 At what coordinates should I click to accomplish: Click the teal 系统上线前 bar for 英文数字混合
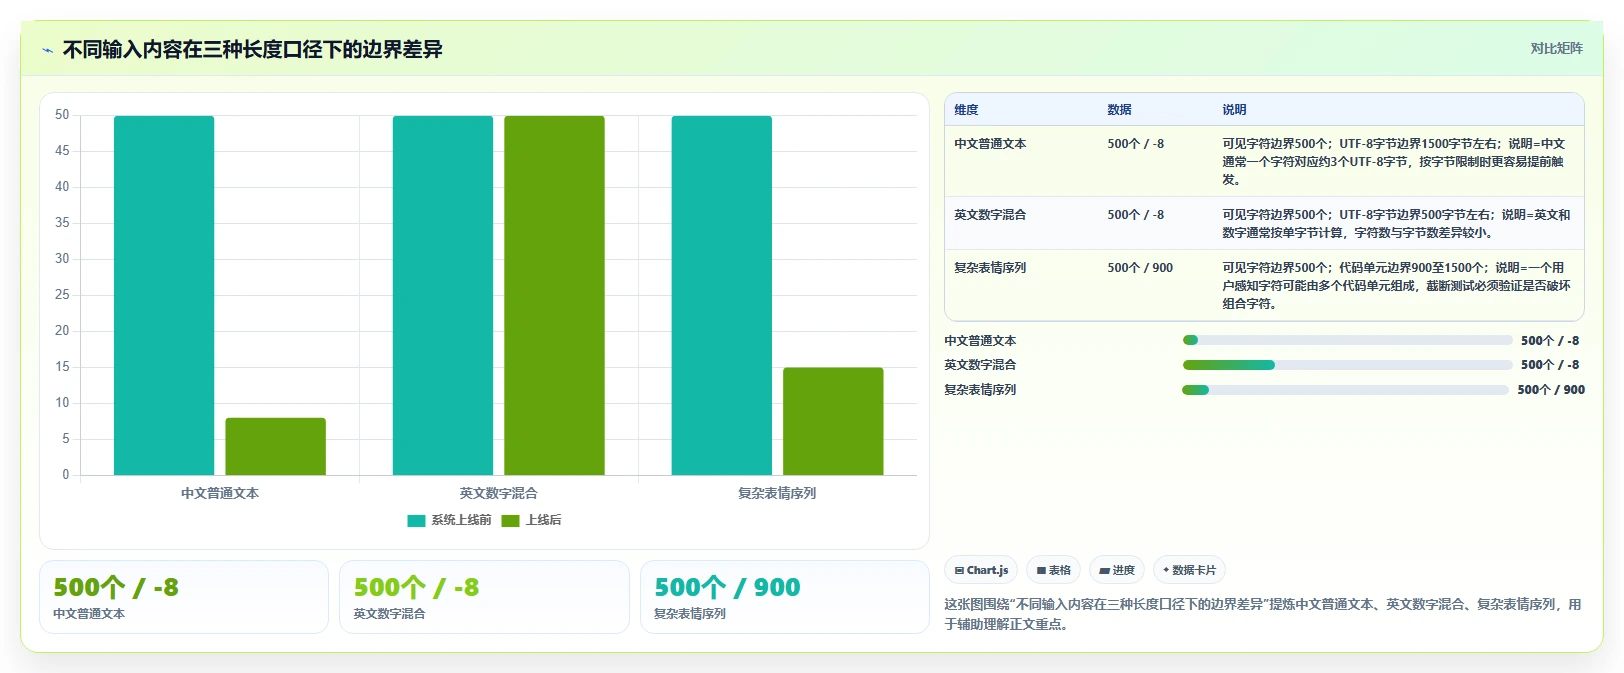443,295
